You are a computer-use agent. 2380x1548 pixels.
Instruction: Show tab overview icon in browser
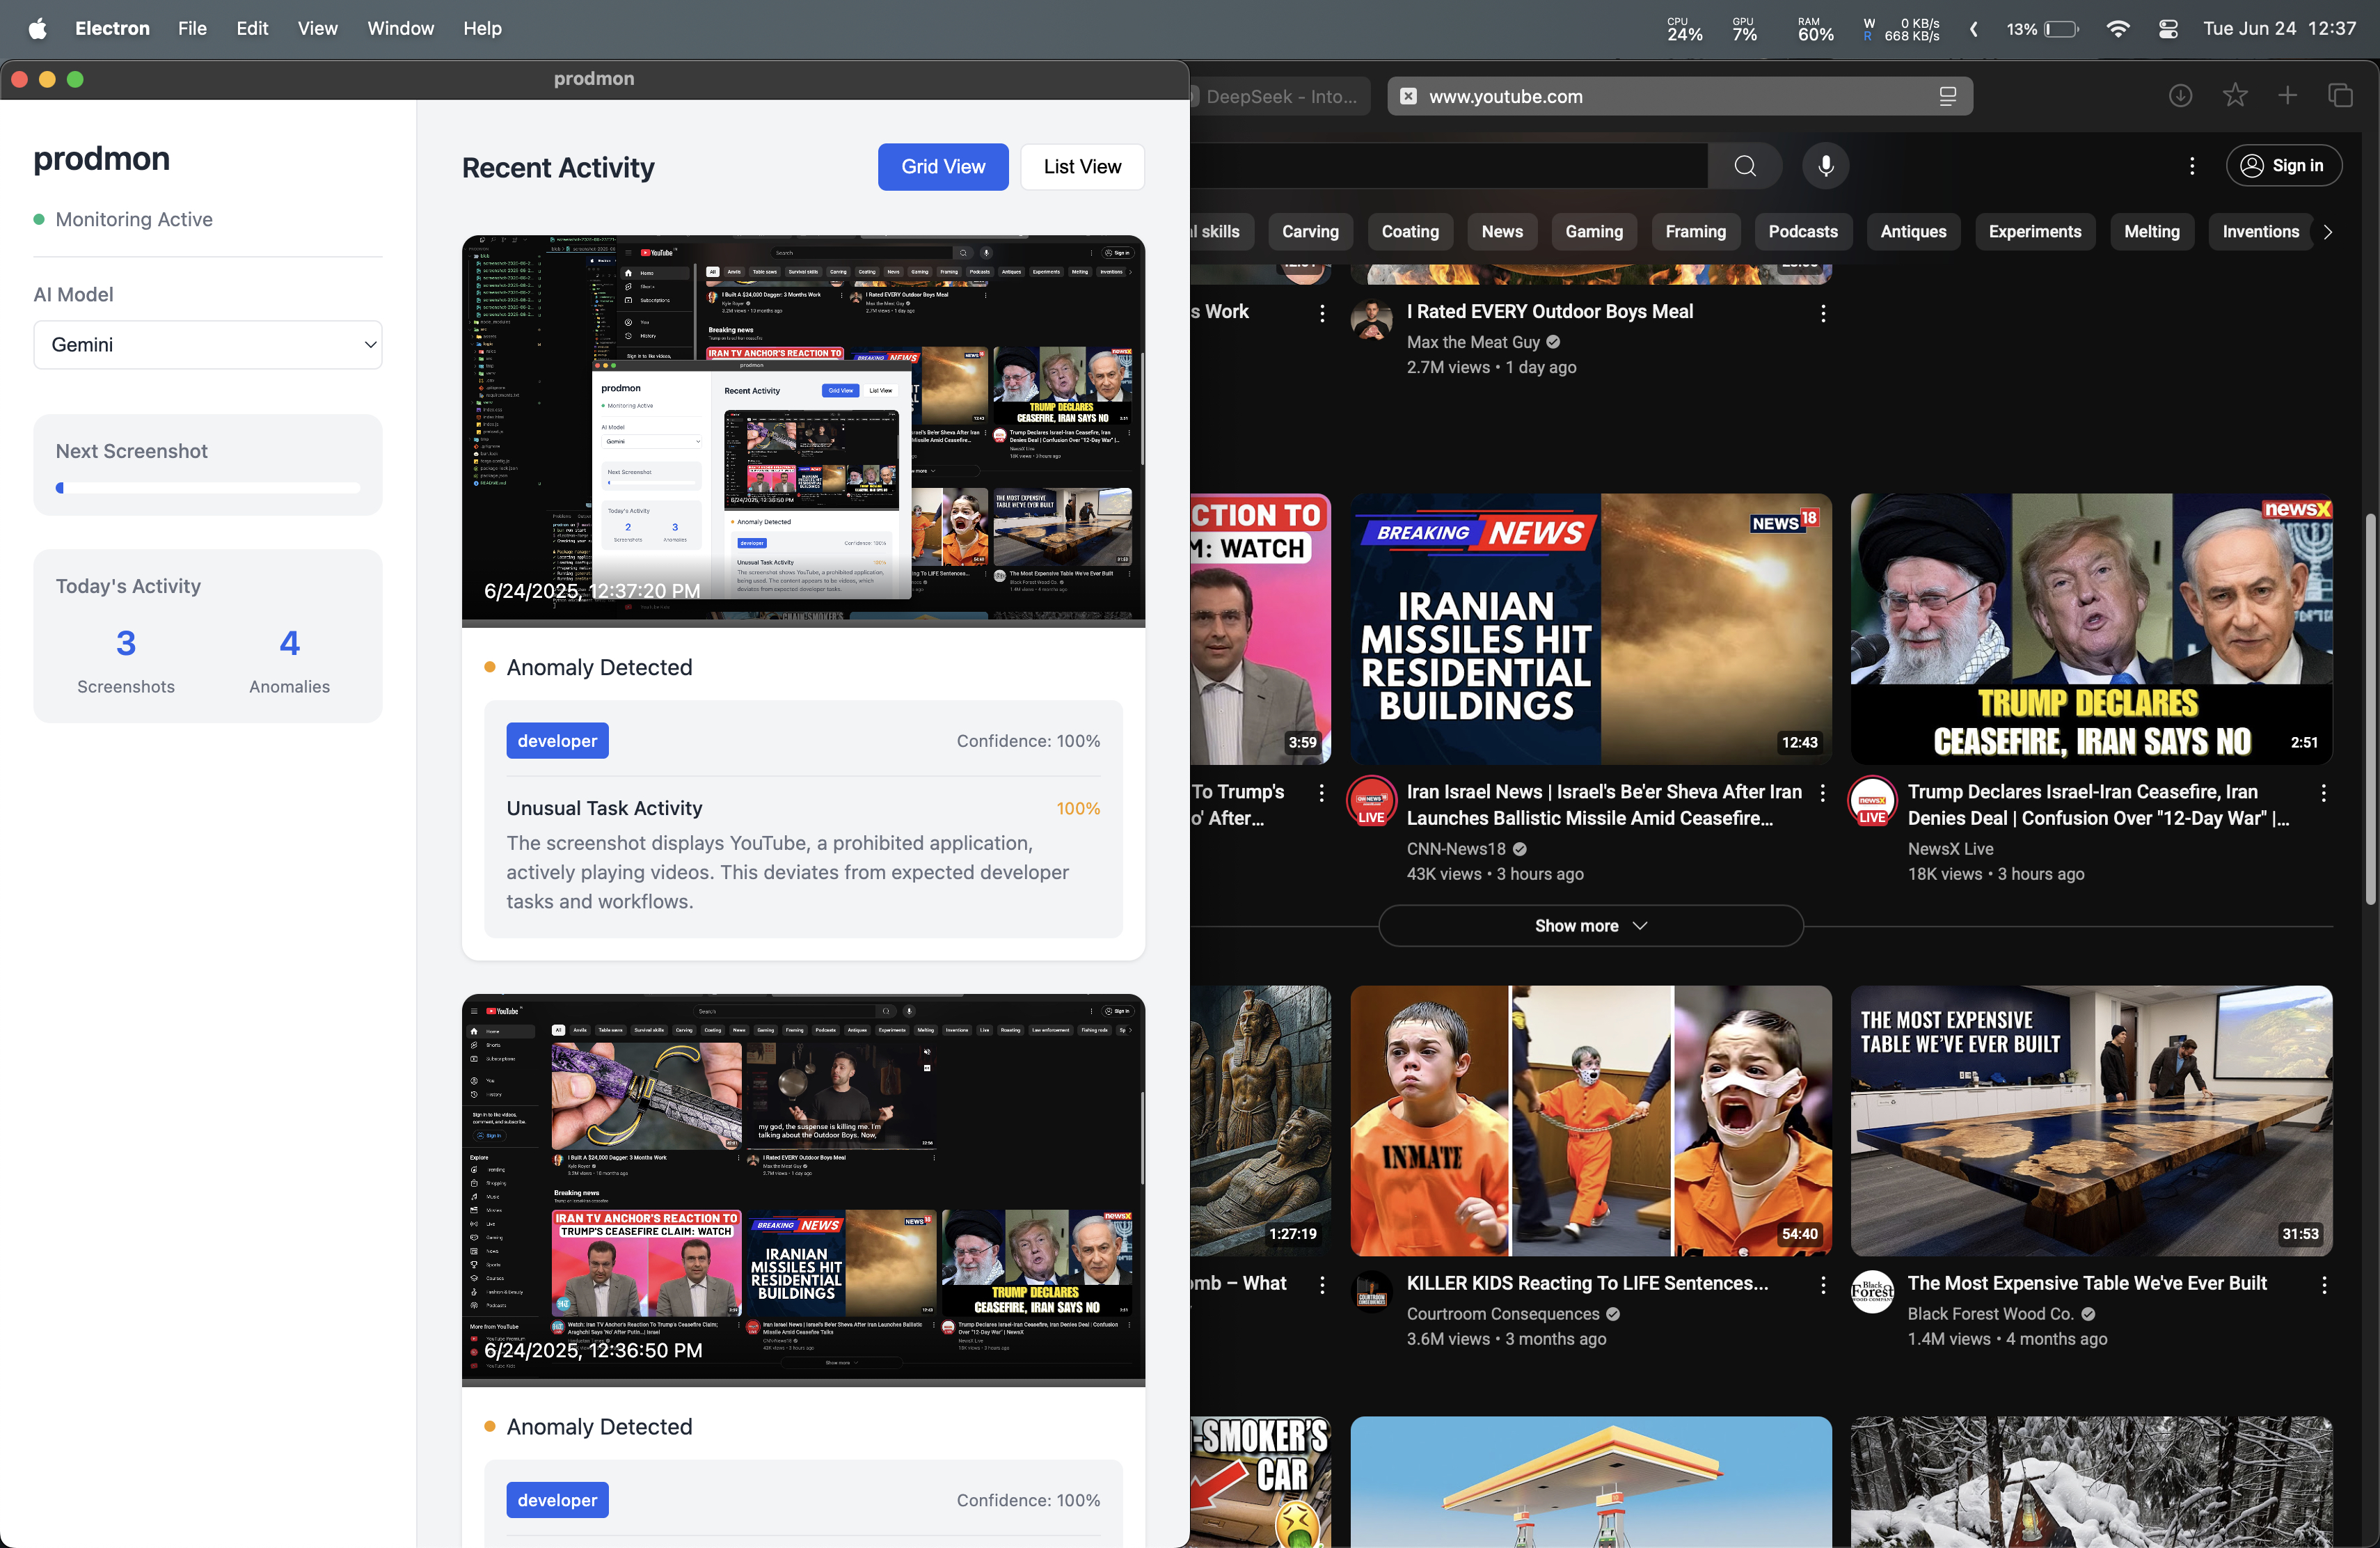[x=2340, y=96]
